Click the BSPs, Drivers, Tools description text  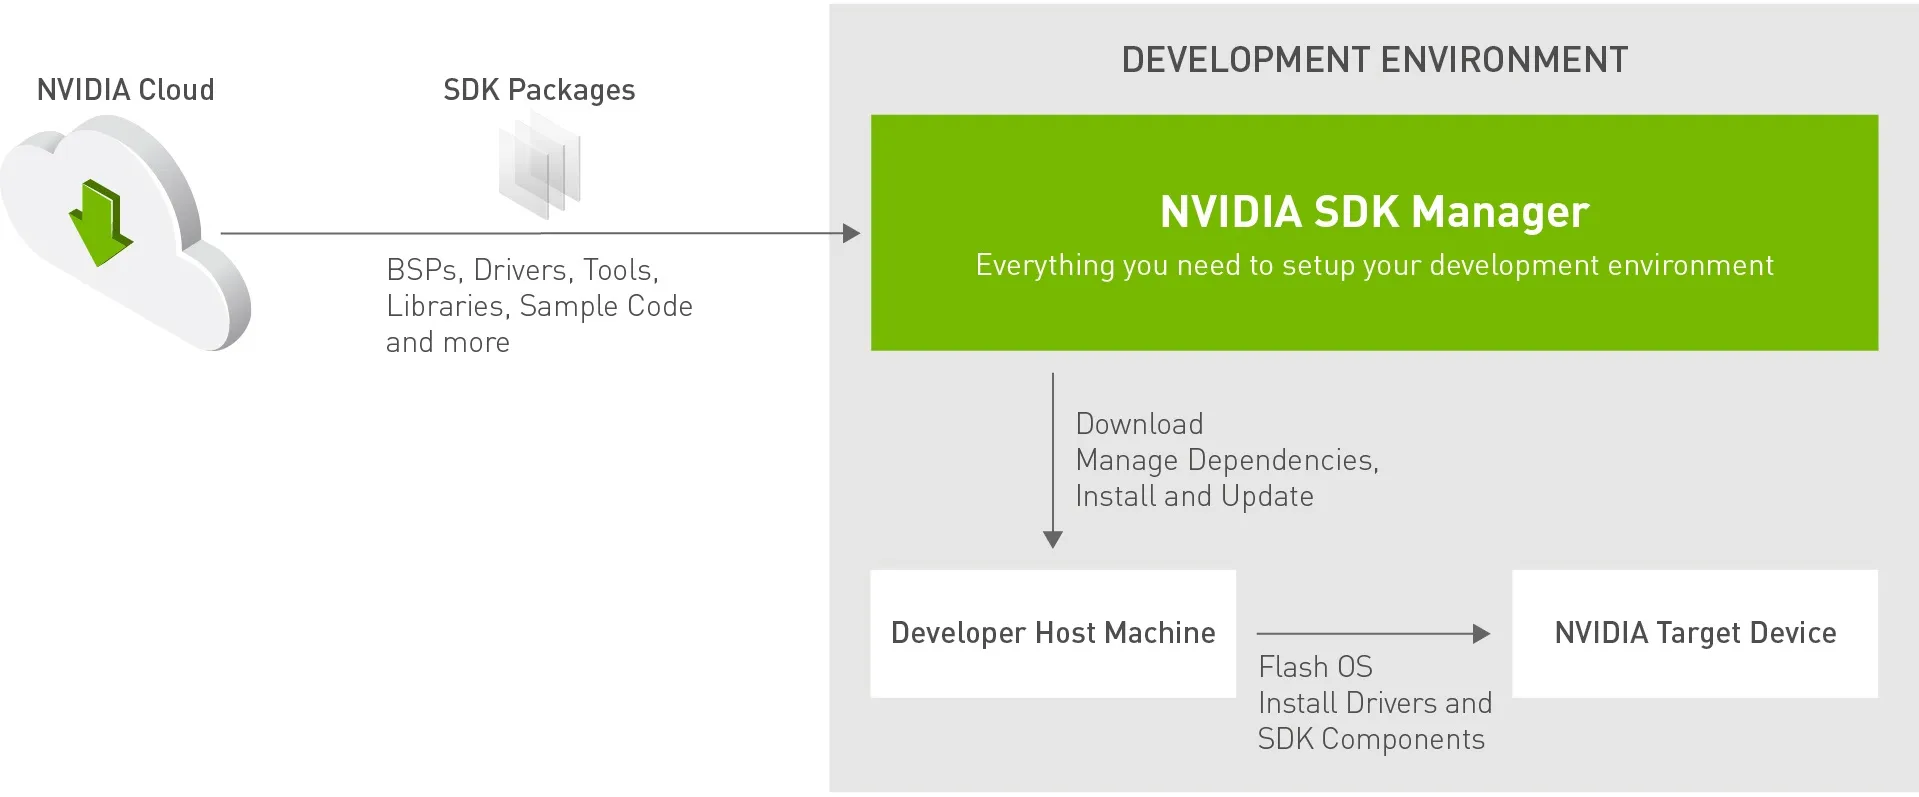(539, 306)
